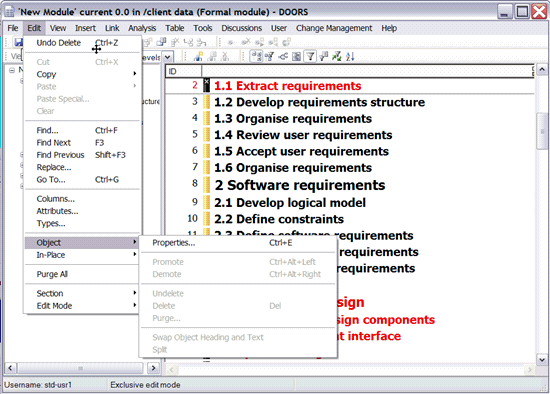This screenshot has height=394, width=550.
Task: Click the filter-and-columns icon right of the funnel
Action: coord(323,56)
